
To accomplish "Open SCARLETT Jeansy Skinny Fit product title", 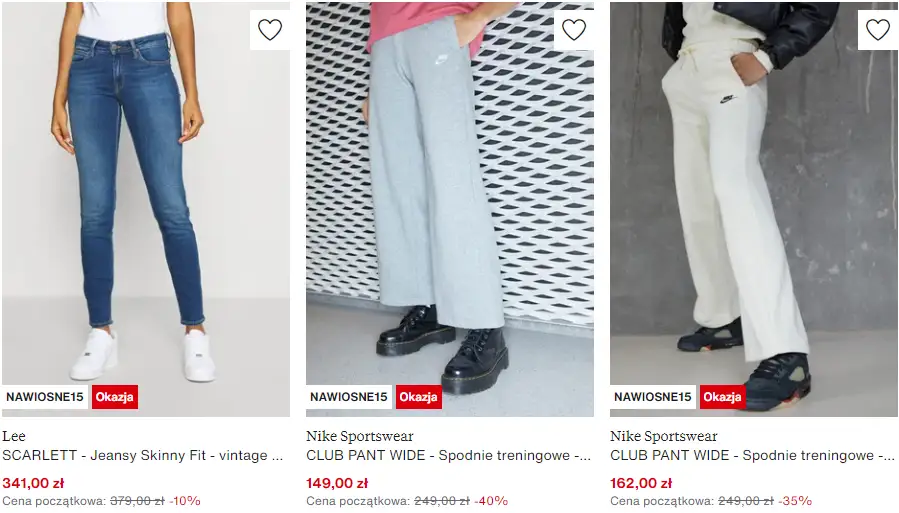I will (x=143, y=456).
